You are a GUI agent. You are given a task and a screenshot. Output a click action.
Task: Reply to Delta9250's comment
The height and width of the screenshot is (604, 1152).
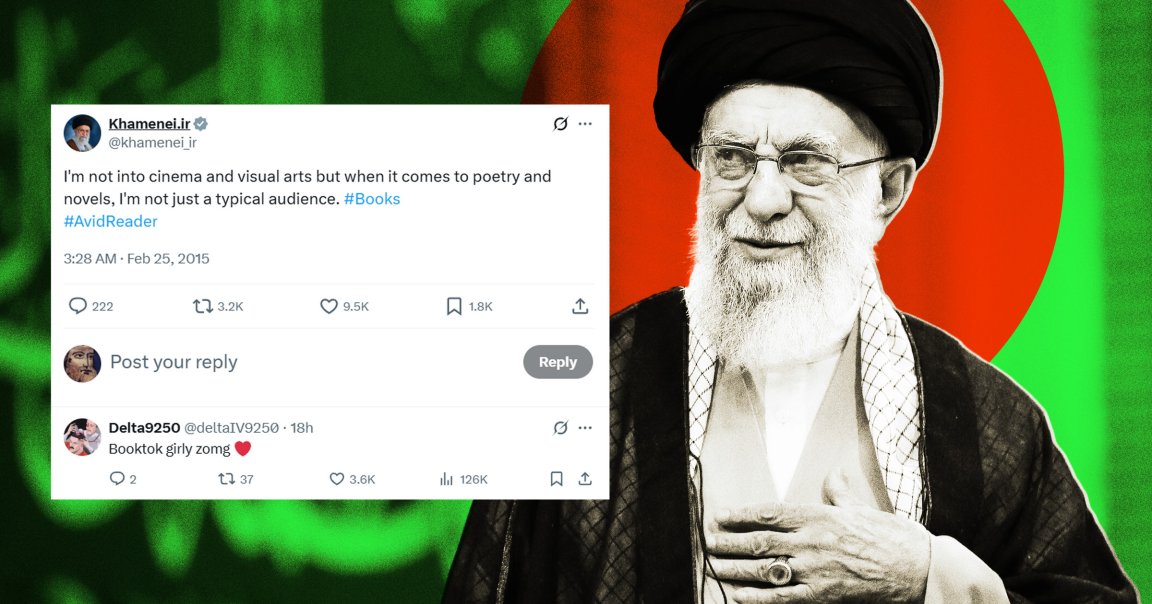[117, 479]
